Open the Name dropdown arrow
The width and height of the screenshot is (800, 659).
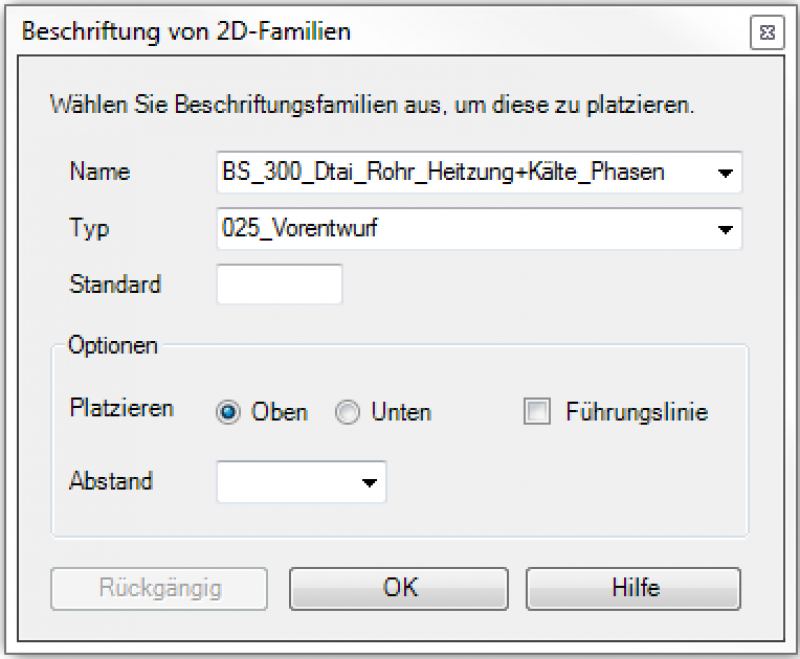pos(725,172)
